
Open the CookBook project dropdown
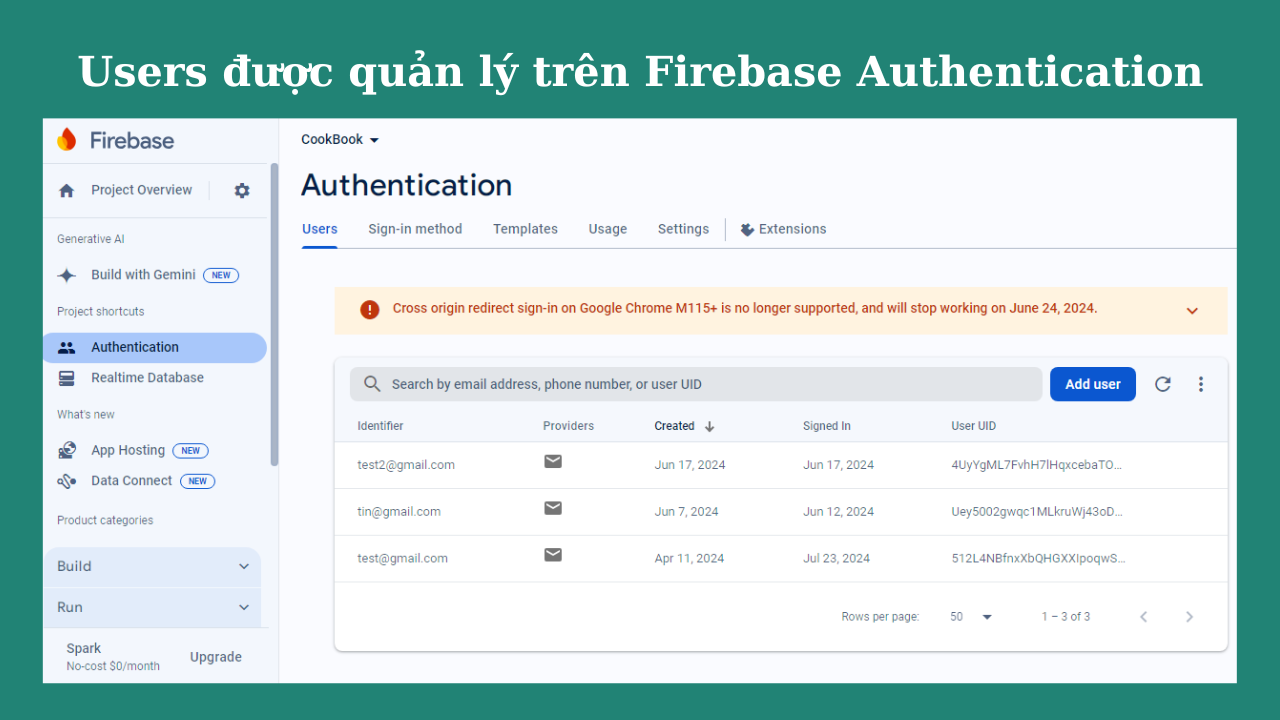340,140
